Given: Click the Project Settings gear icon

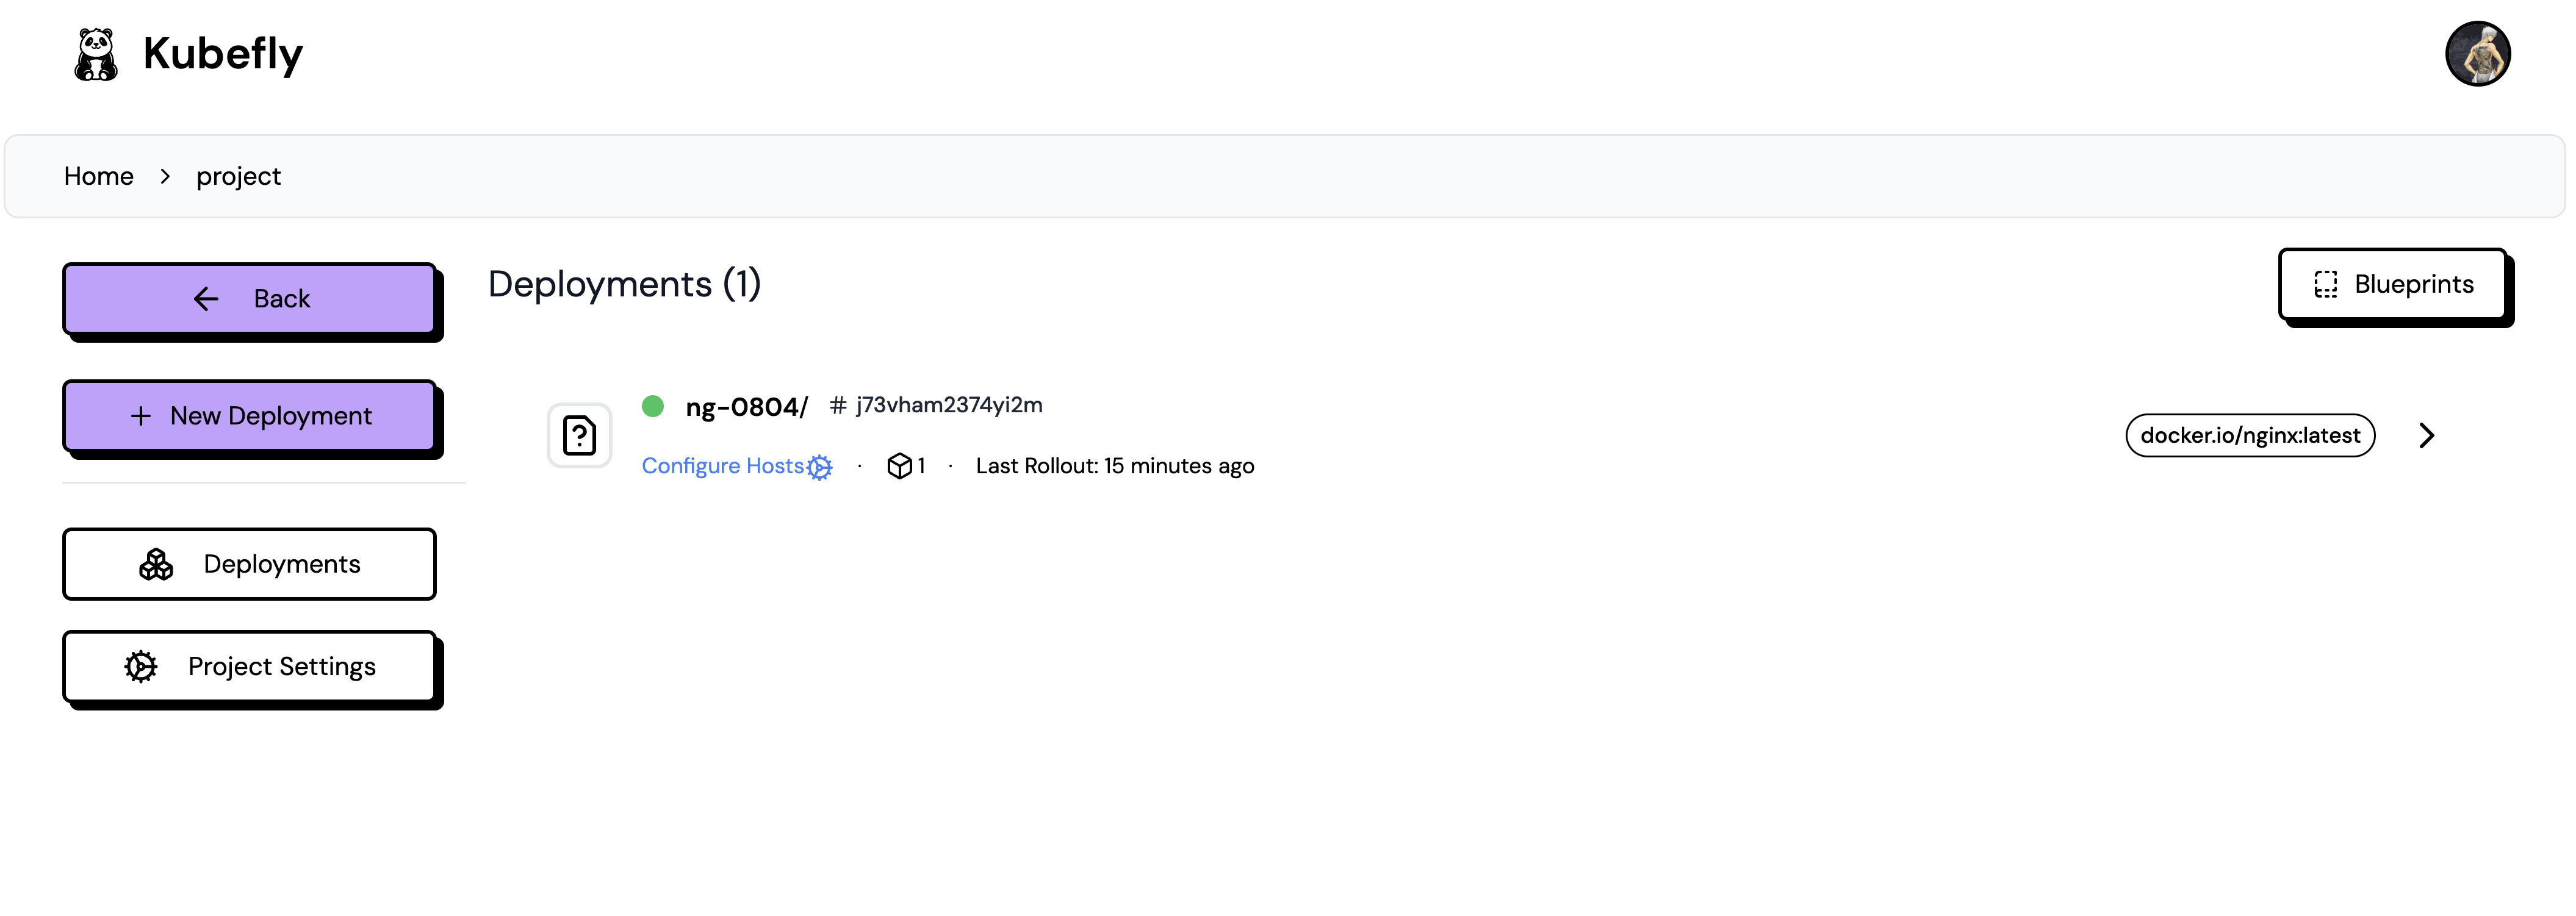Looking at the screenshot, I should 141,667.
